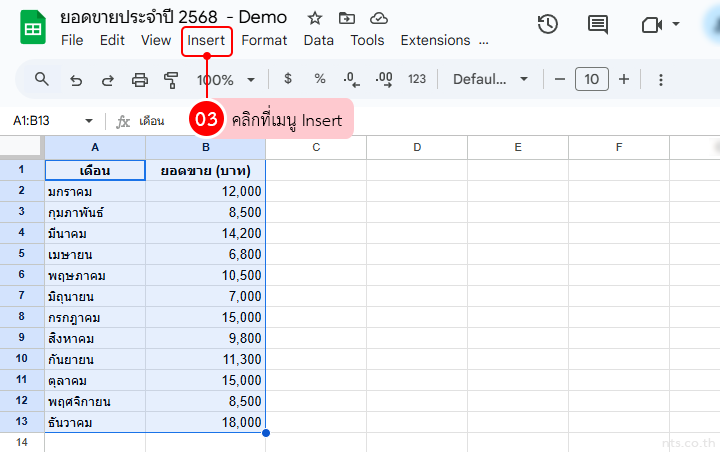Click the search magnifier in toolbar

[42, 79]
